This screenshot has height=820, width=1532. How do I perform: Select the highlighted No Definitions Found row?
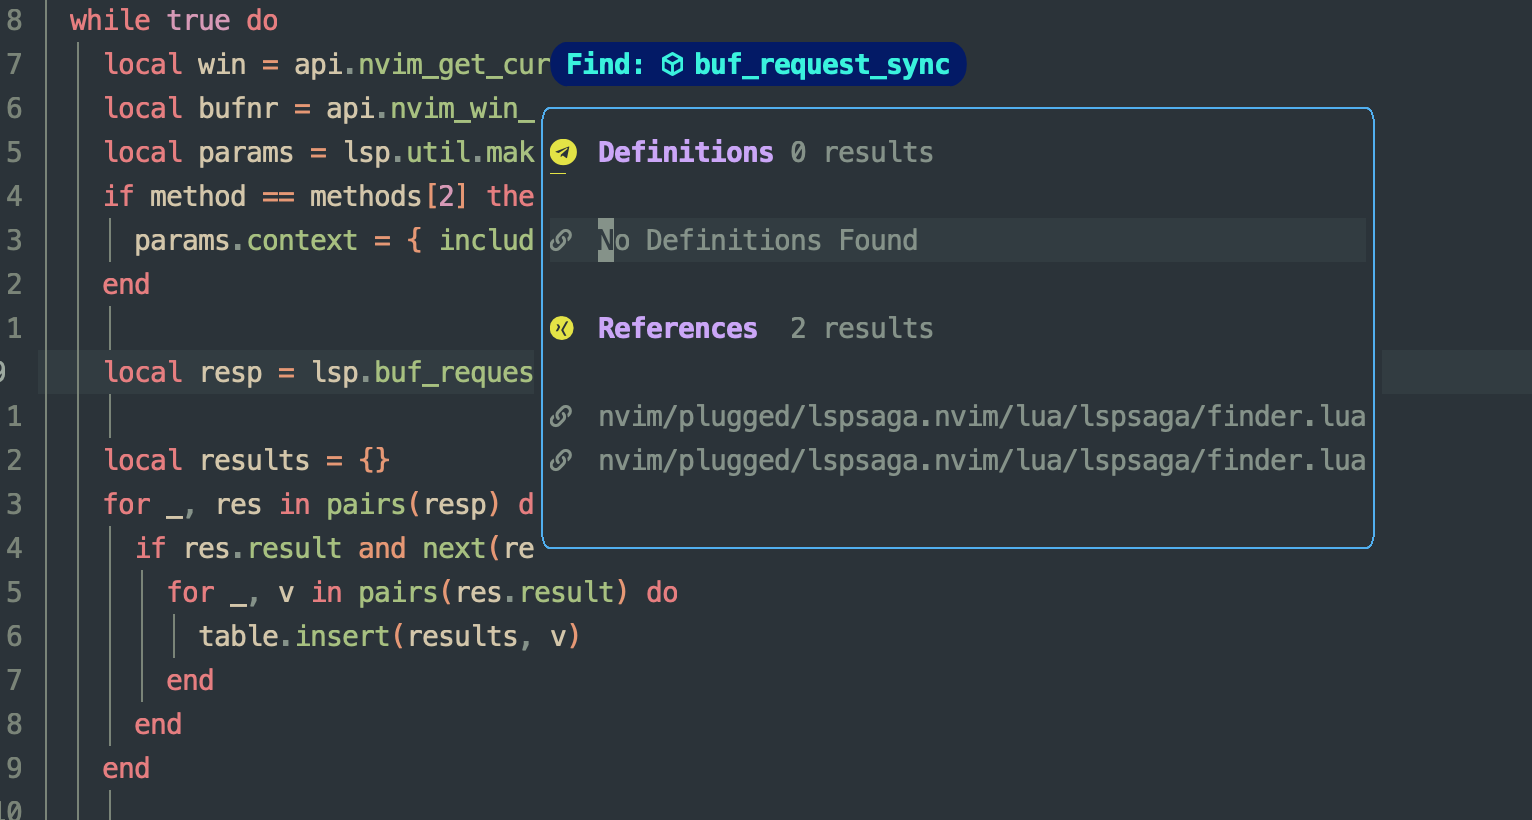coord(758,240)
